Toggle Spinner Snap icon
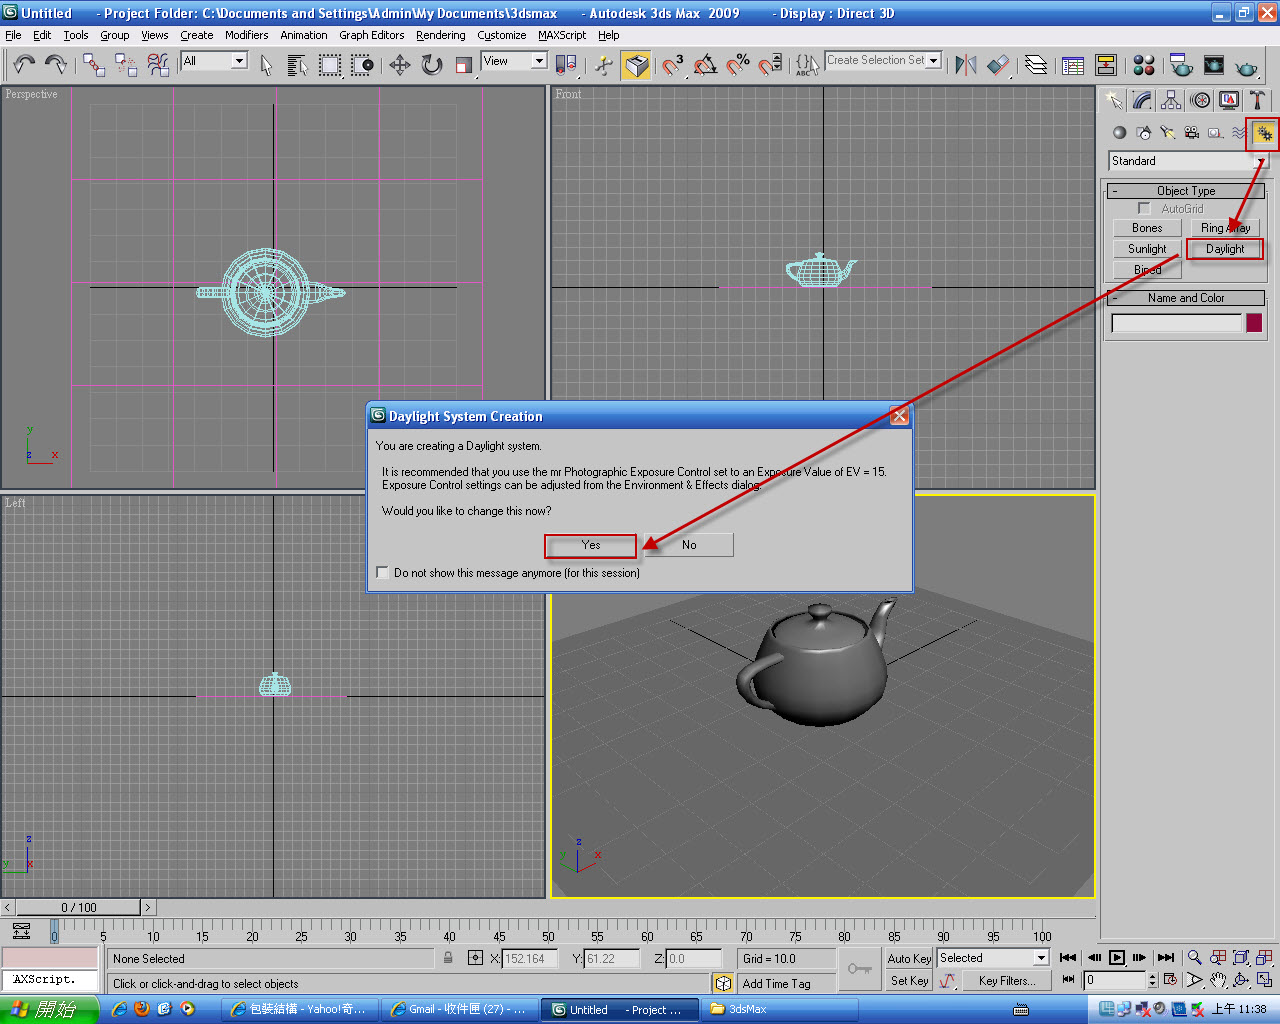 point(770,65)
